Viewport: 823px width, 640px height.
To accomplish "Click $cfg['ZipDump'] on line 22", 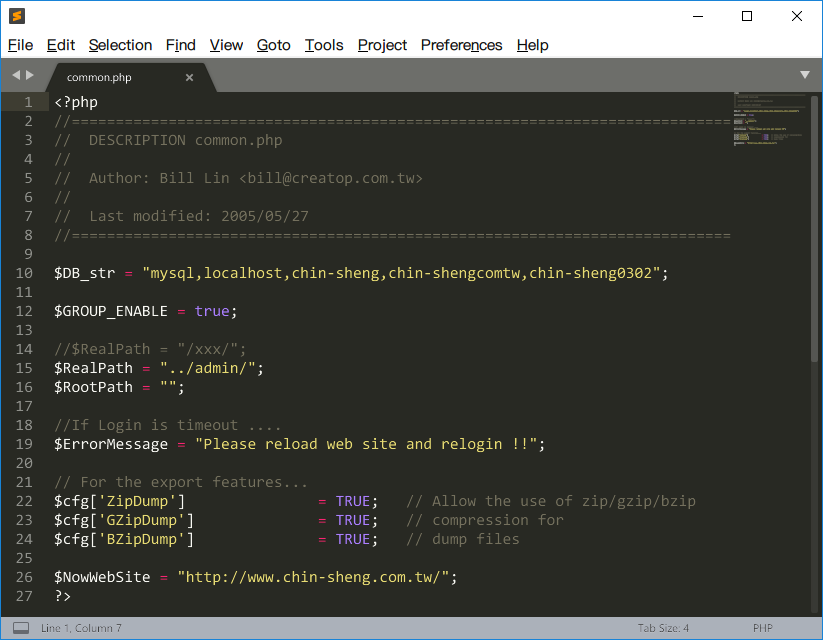I will coord(120,501).
